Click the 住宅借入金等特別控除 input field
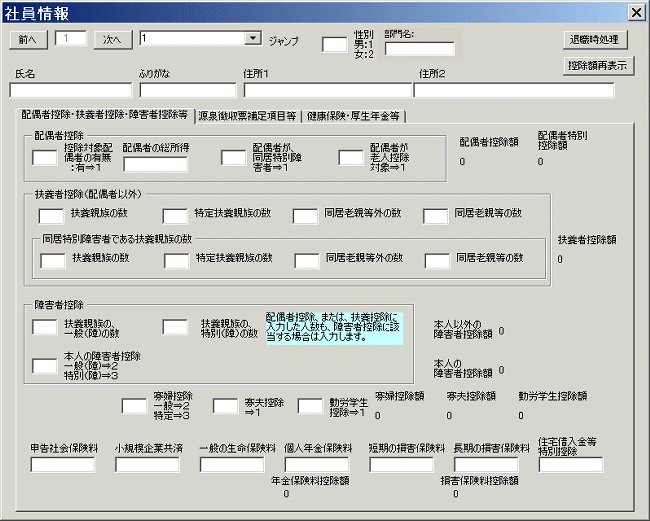Viewport: 650px width, 521px height. coord(571,464)
